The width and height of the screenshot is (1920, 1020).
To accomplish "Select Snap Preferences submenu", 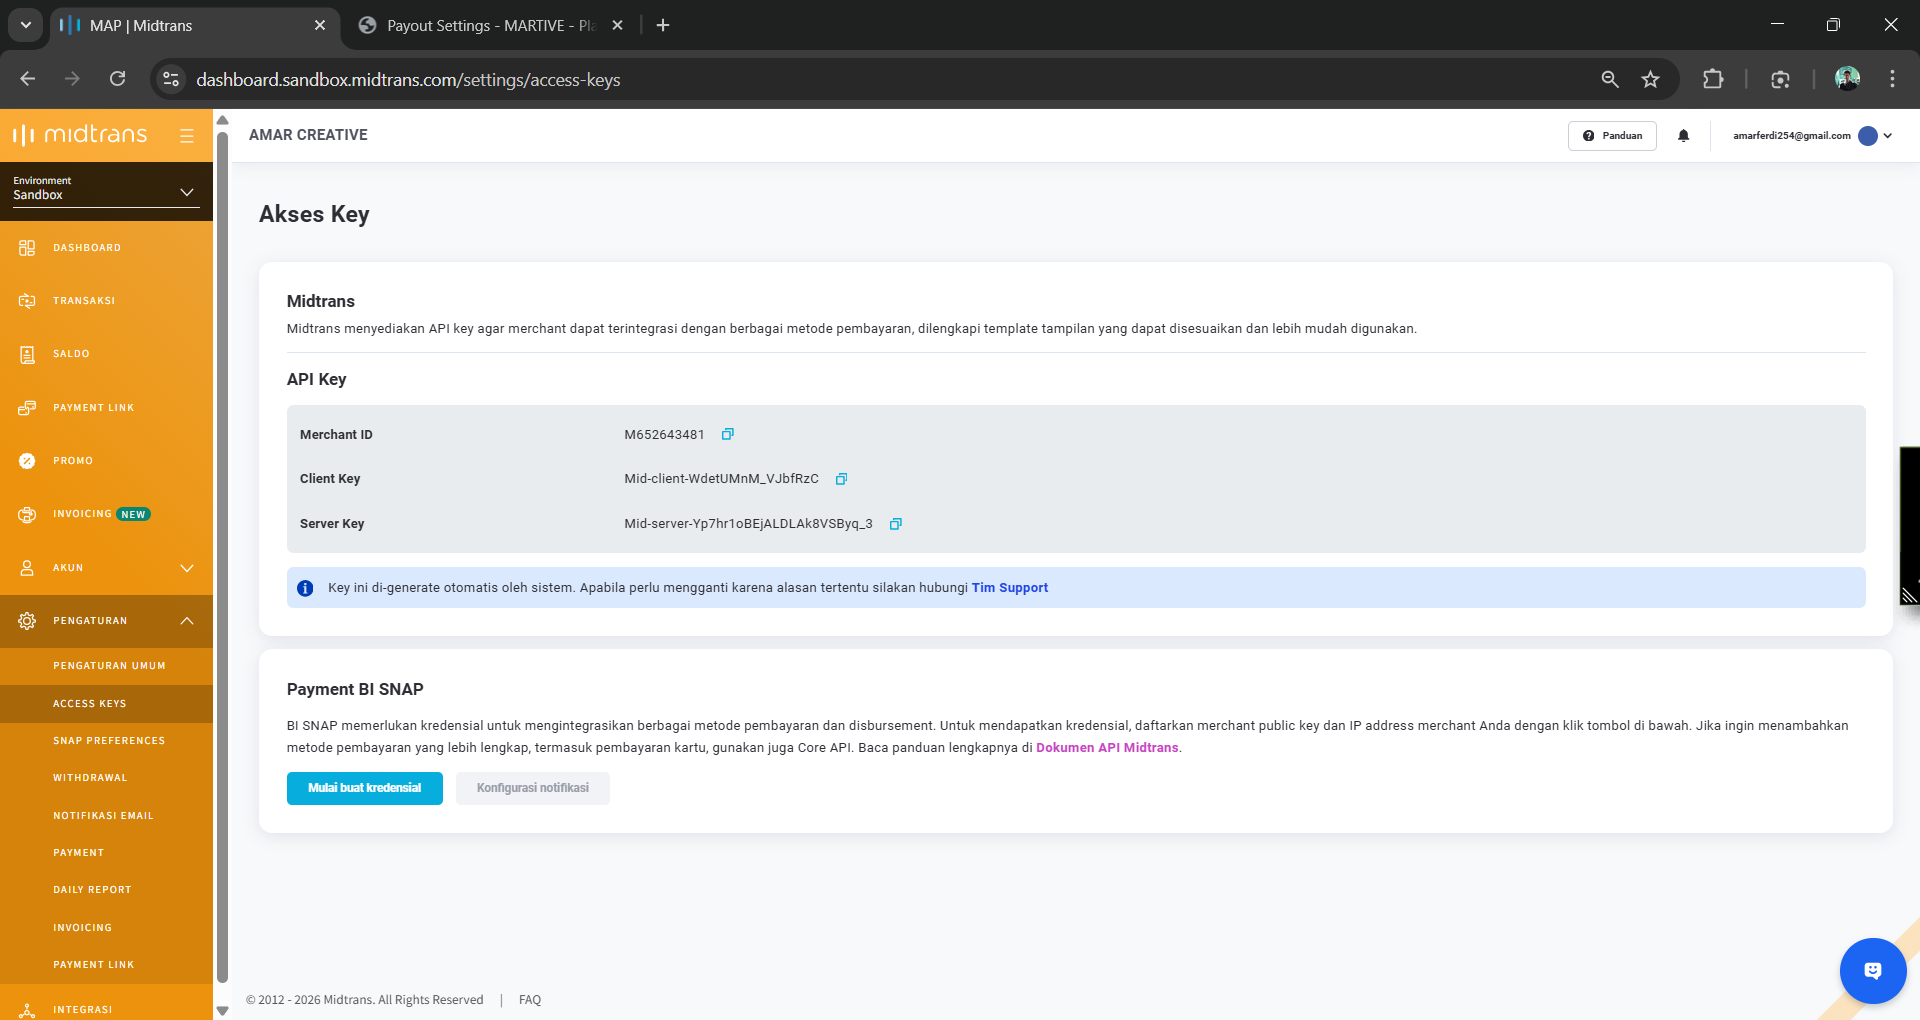I will [x=109, y=741].
